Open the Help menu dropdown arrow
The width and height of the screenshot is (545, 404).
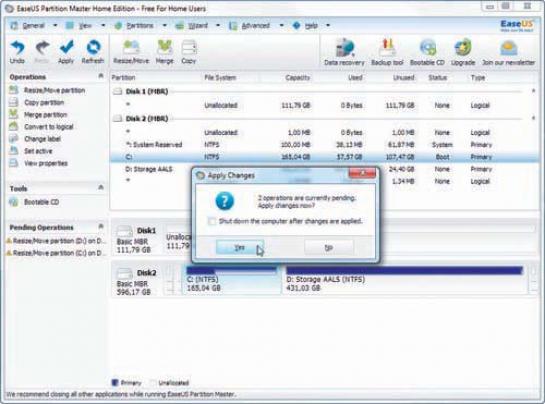[328, 25]
